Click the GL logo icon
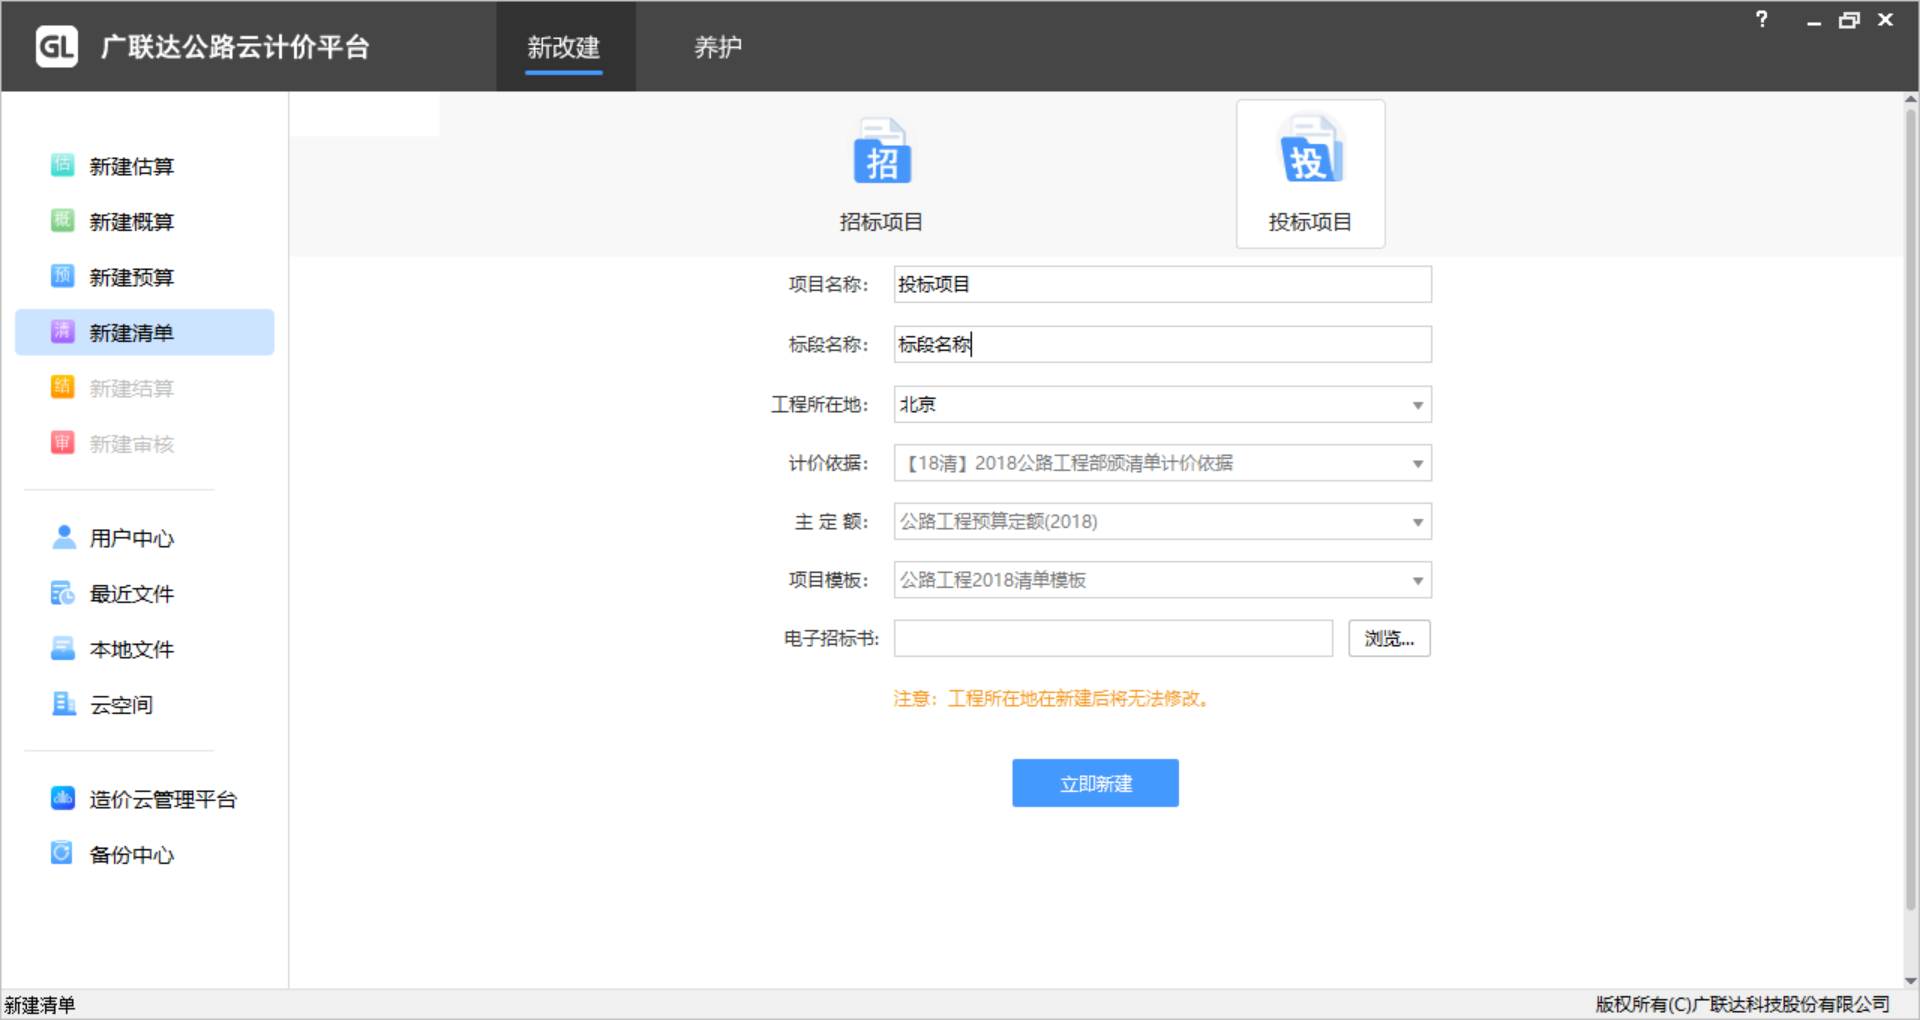 tap(57, 47)
